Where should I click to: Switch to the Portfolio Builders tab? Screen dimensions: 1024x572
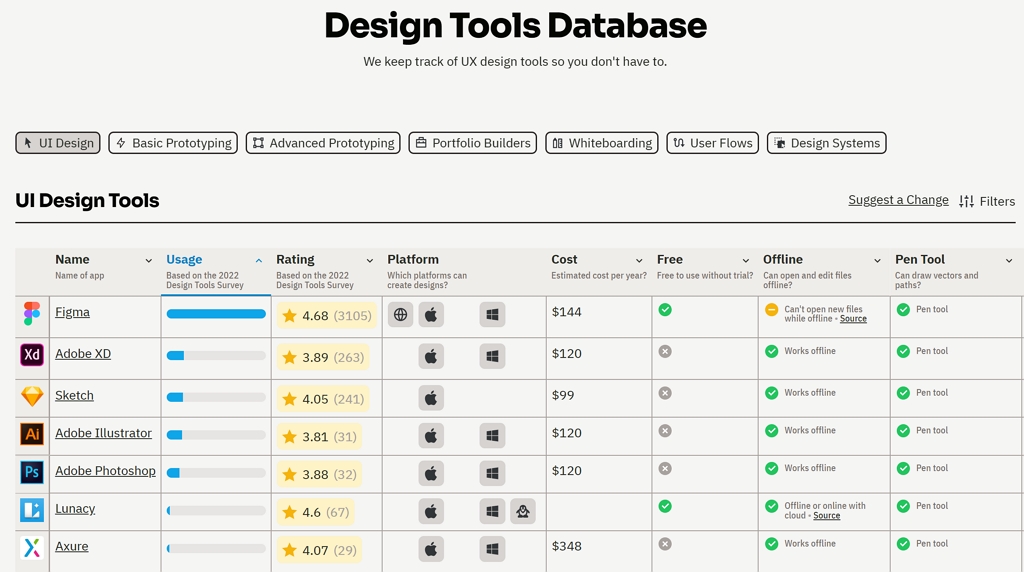coord(473,143)
